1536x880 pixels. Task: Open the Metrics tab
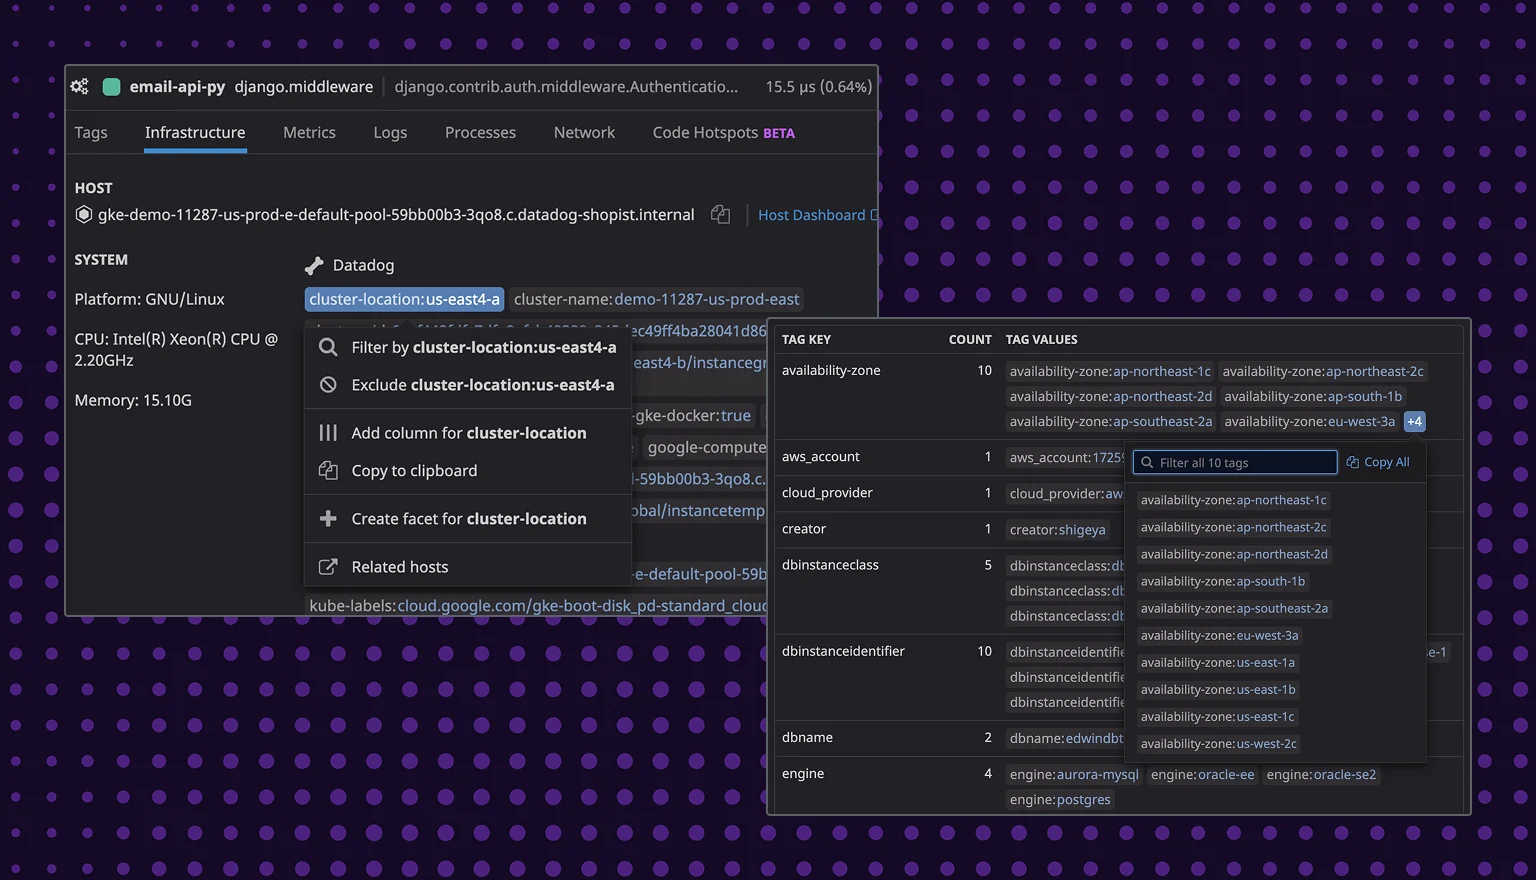point(309,133)
